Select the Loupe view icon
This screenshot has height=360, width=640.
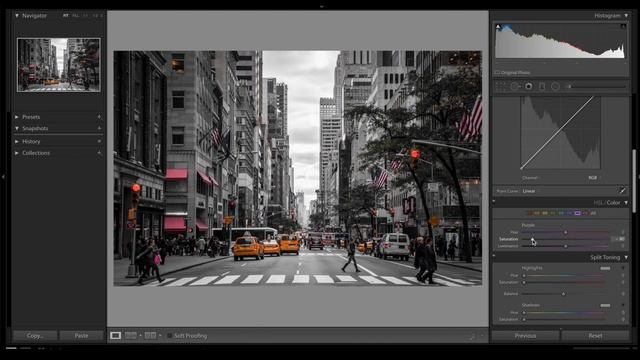pos(116,336)
